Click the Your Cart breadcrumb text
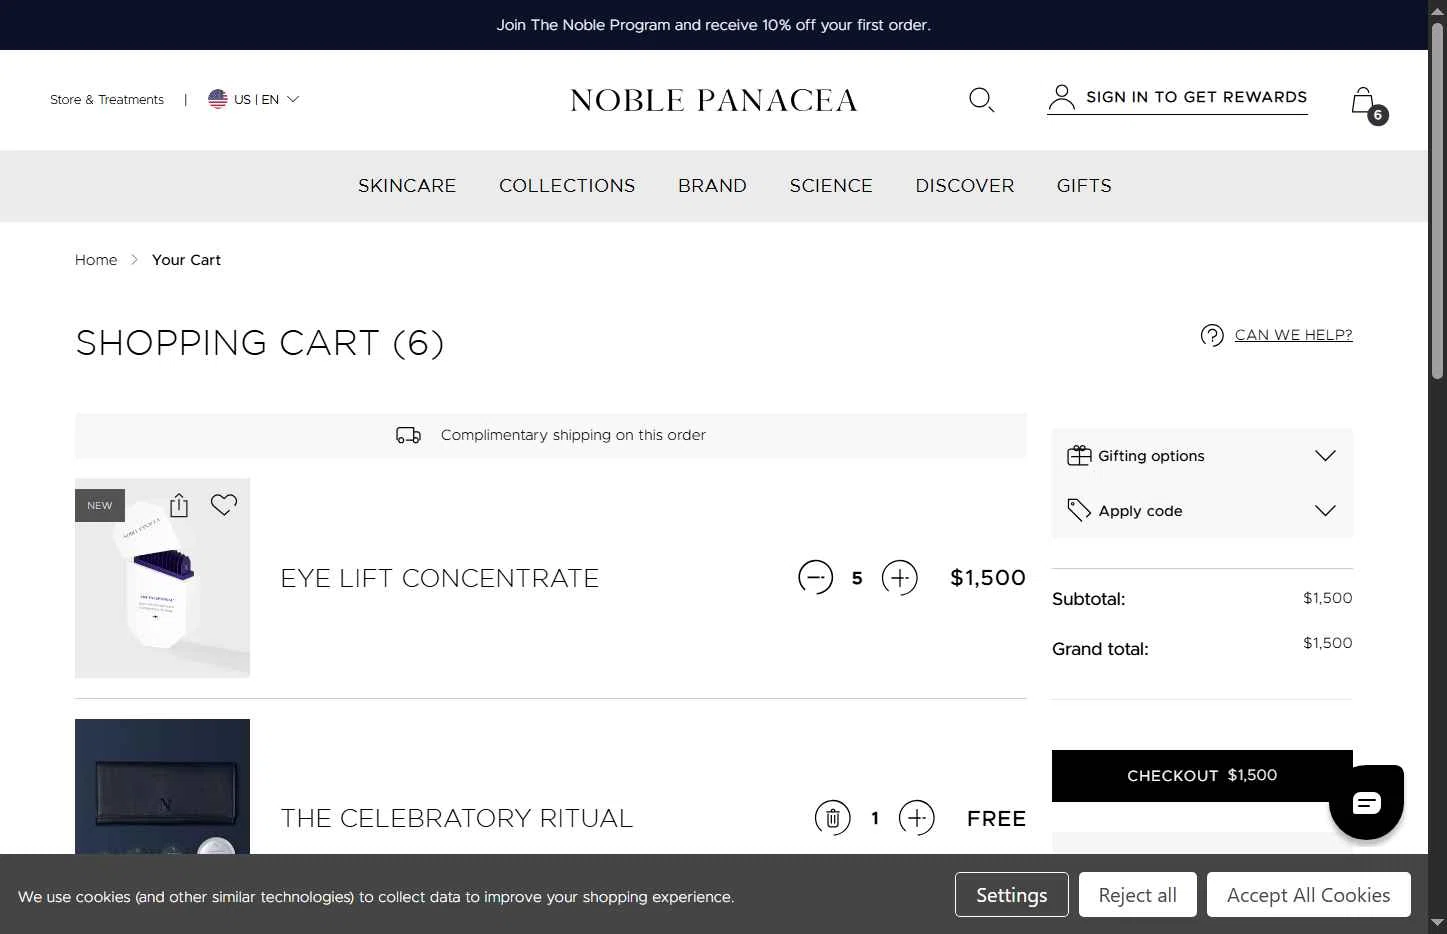Viewport: 1447px width, 934px height. coord(186,260)
